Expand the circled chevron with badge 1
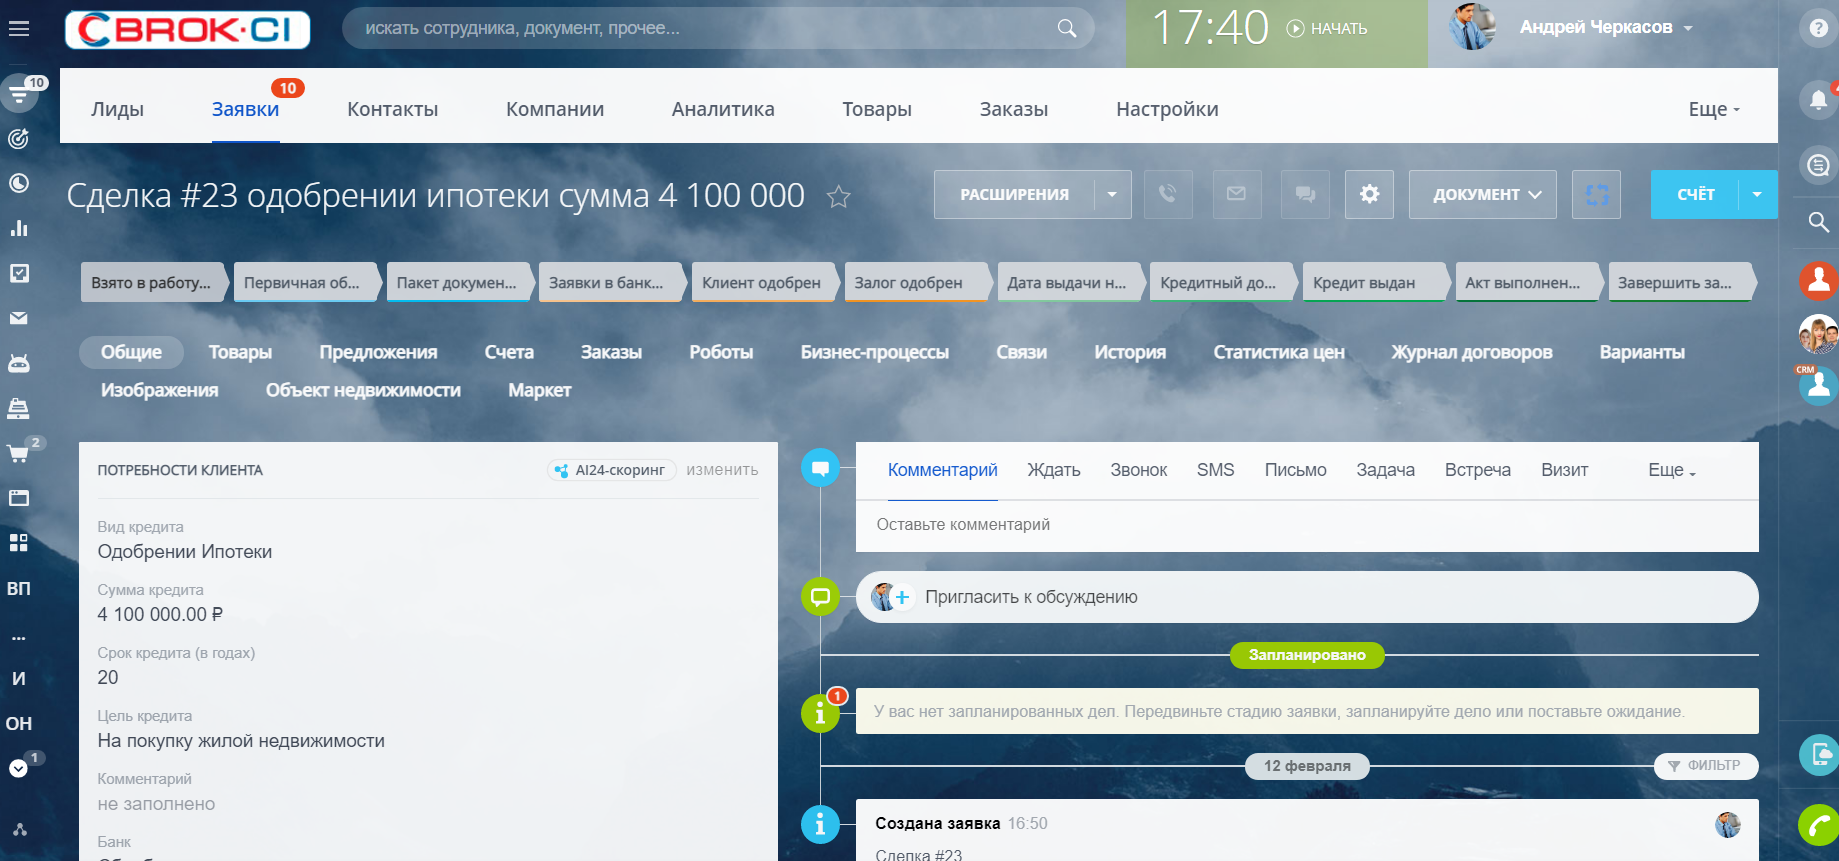 (x=19, y=768)
